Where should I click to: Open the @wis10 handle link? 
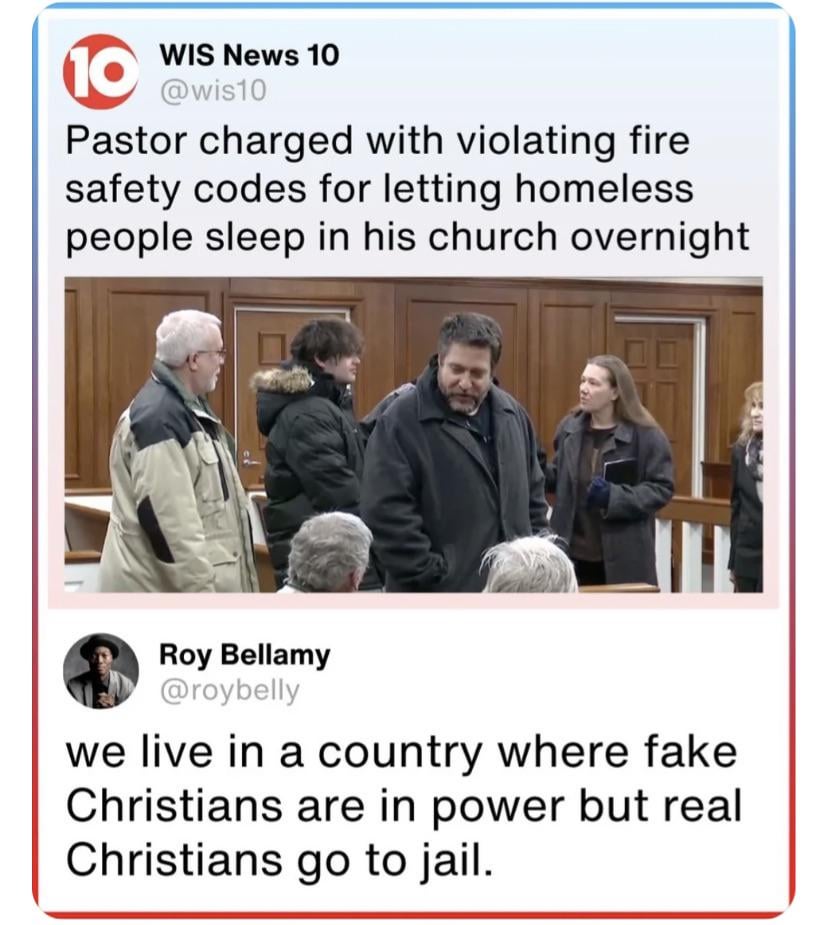[x=214, y=90]
